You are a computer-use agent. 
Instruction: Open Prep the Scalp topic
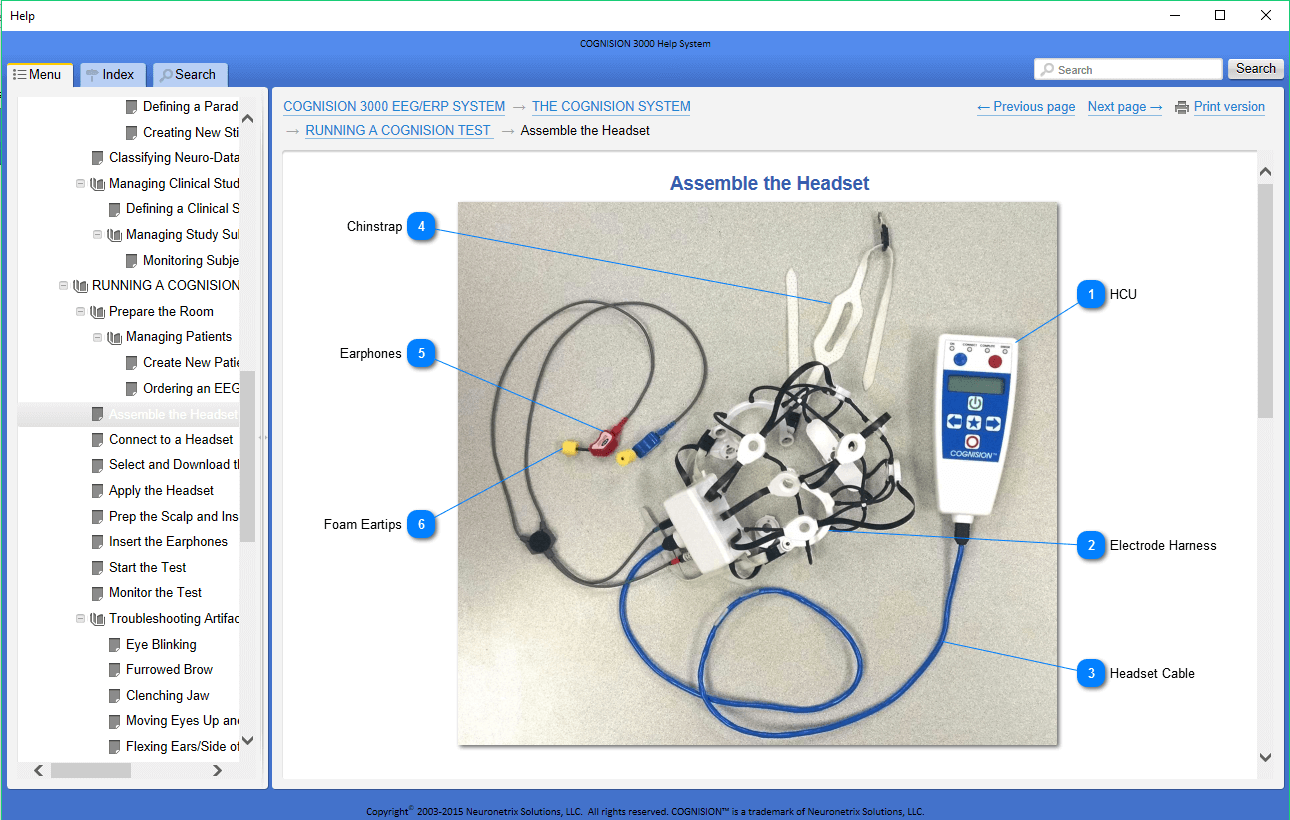coord(174,516)
